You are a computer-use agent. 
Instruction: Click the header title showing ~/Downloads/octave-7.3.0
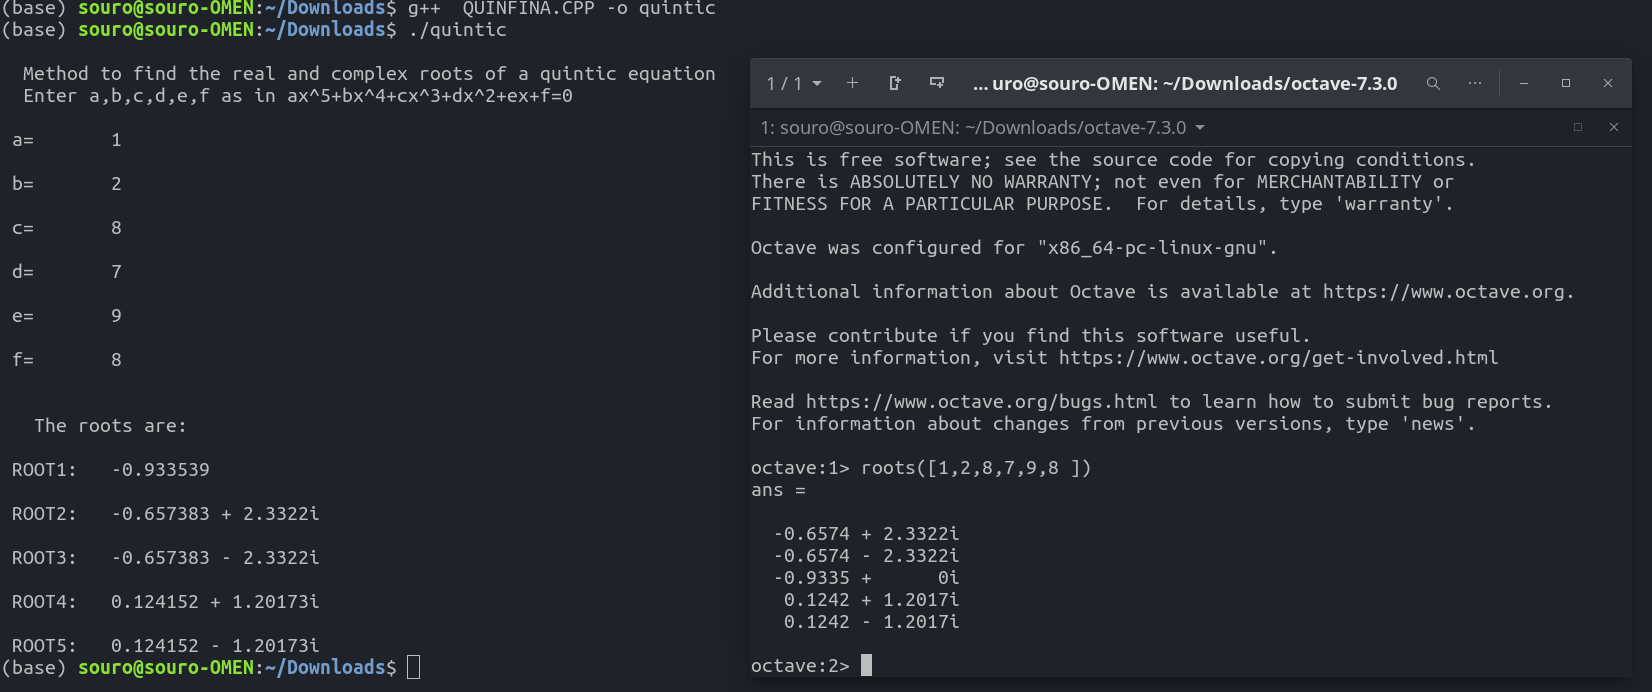click(1186, 83)
